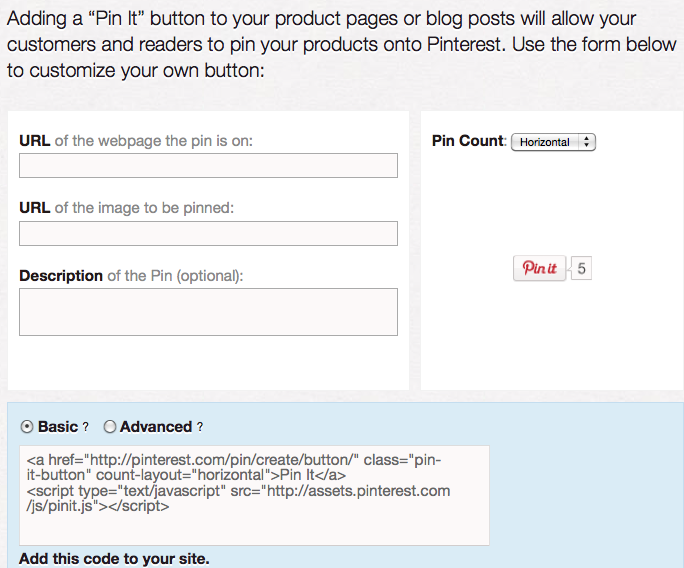Click the assets.pinterest.com script line in code
Screen dimensions: 684x568
[x=238, y=492]
